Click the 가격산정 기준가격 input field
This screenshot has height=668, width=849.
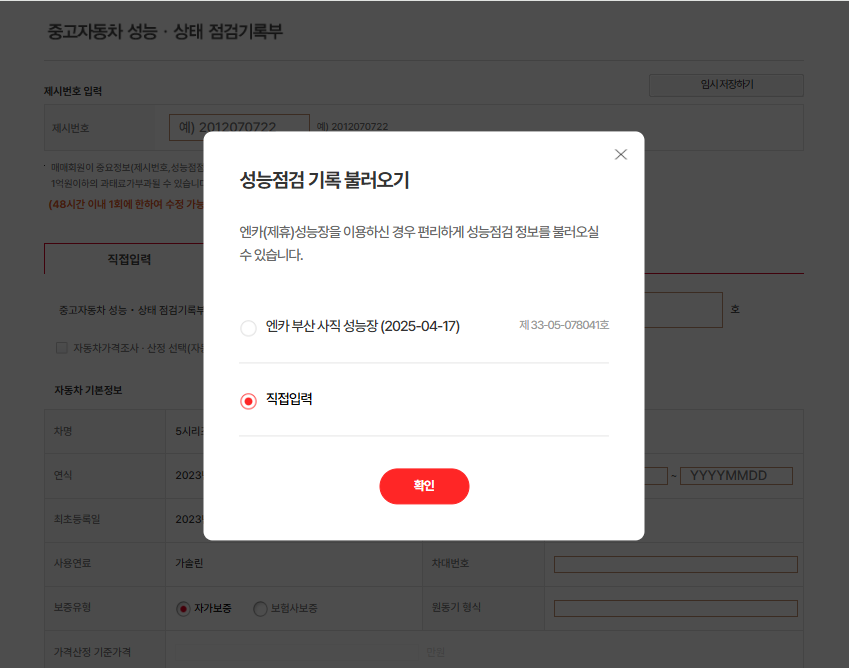pos(296,652)
